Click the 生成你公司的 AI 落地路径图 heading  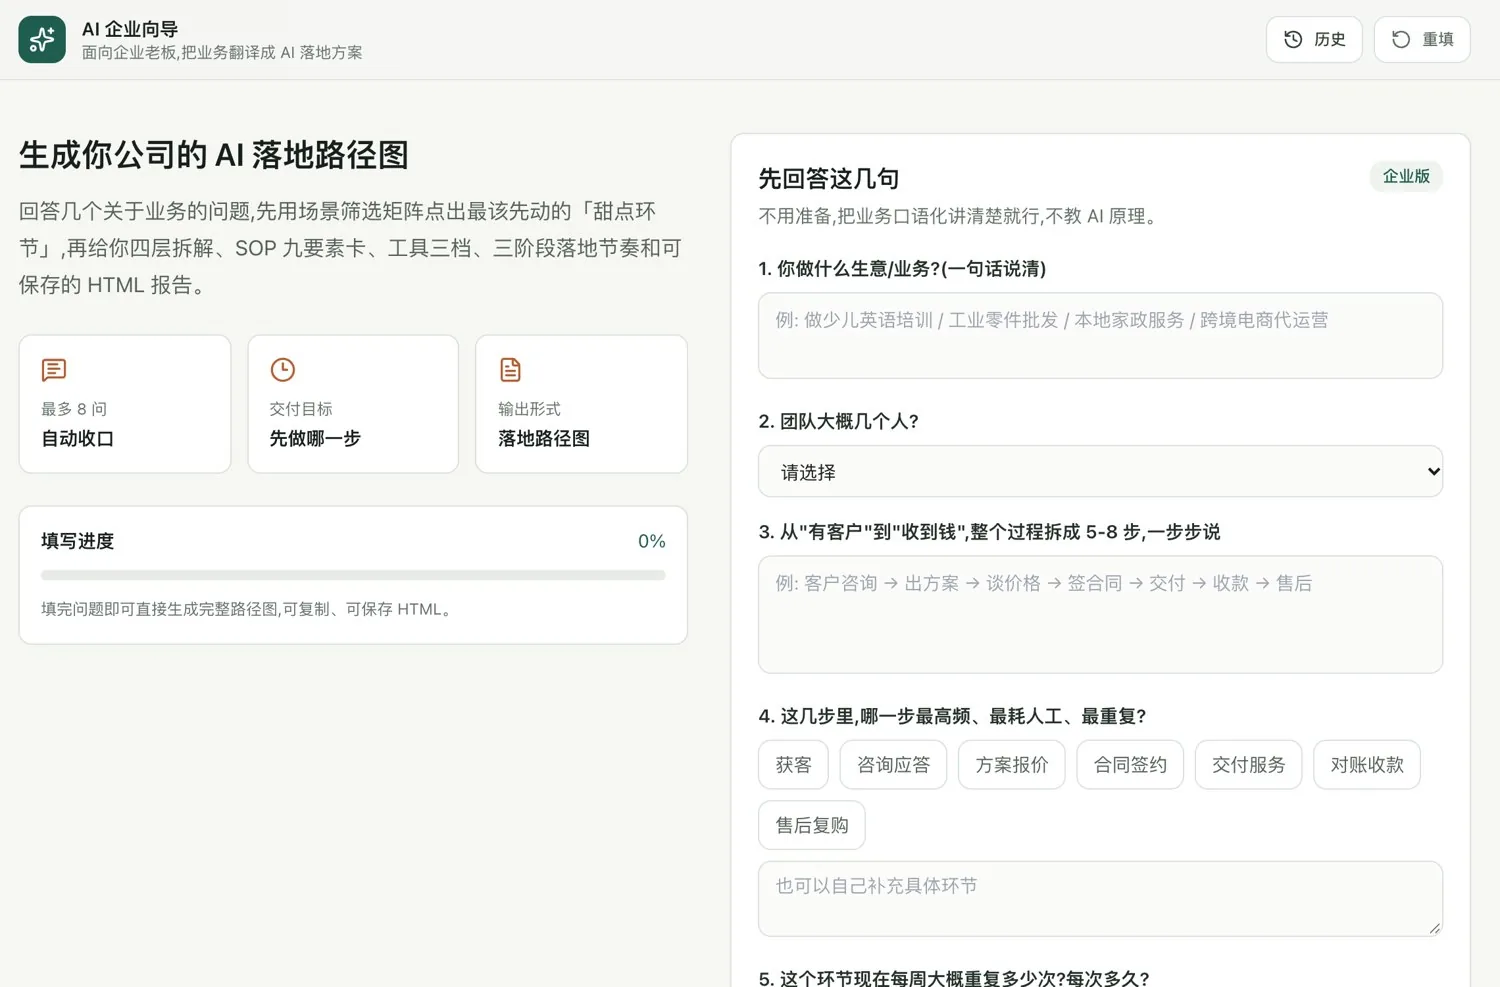tap(214, 155)
